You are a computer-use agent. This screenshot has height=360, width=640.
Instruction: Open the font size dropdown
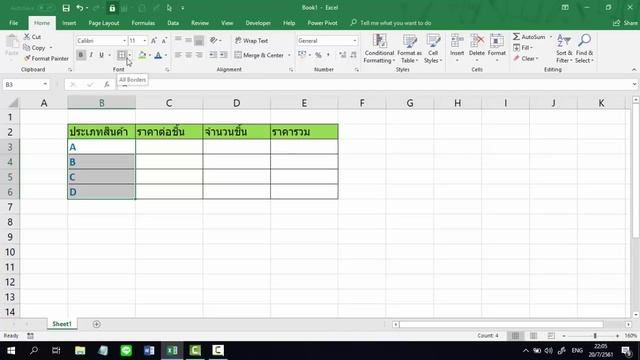pos(144,41)
